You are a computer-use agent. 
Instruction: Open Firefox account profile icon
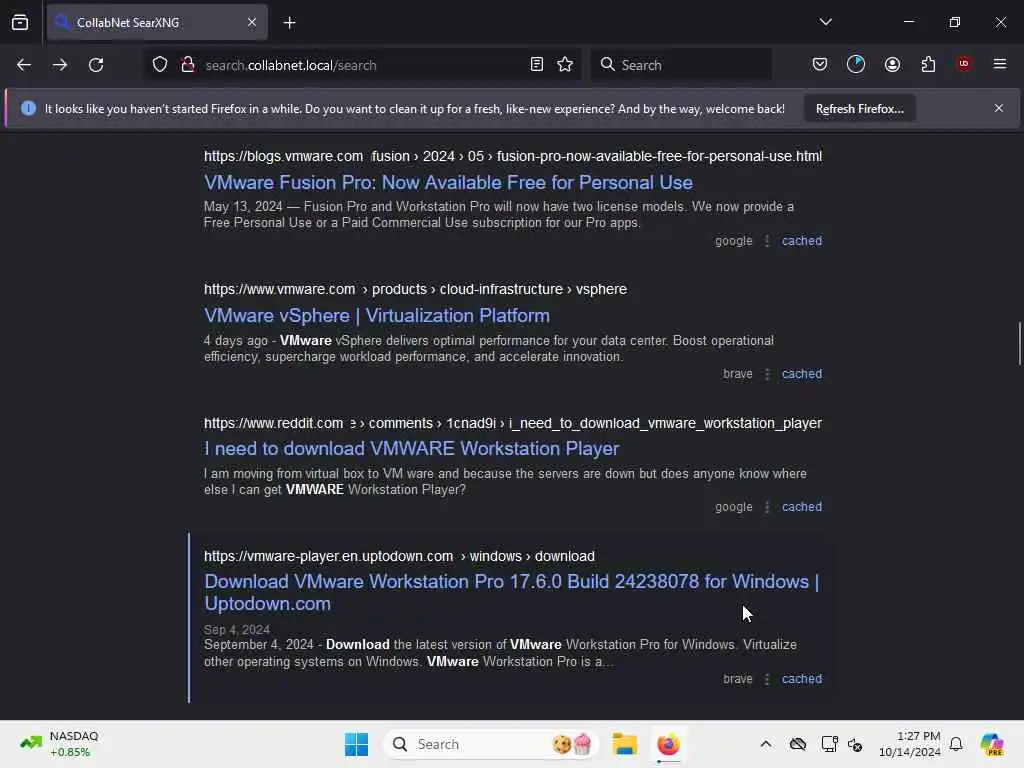pos(892,64)
